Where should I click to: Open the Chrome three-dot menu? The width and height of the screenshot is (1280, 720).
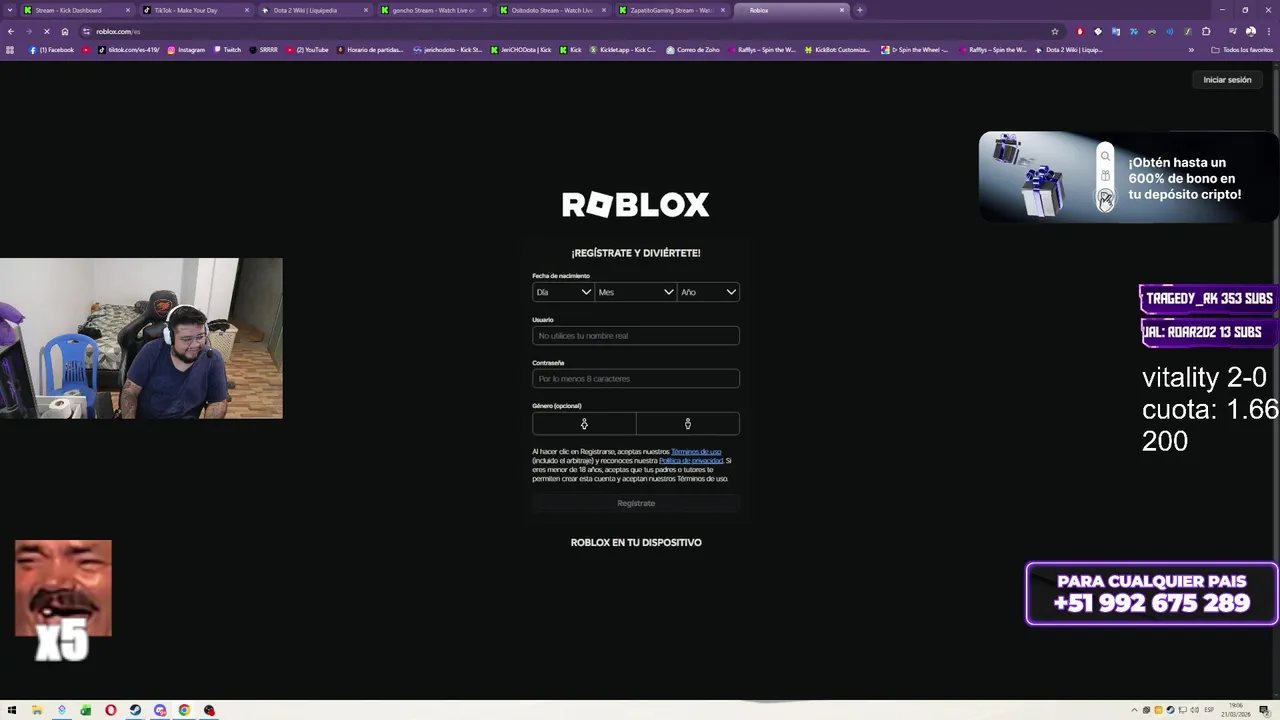tap(1268, 31)
